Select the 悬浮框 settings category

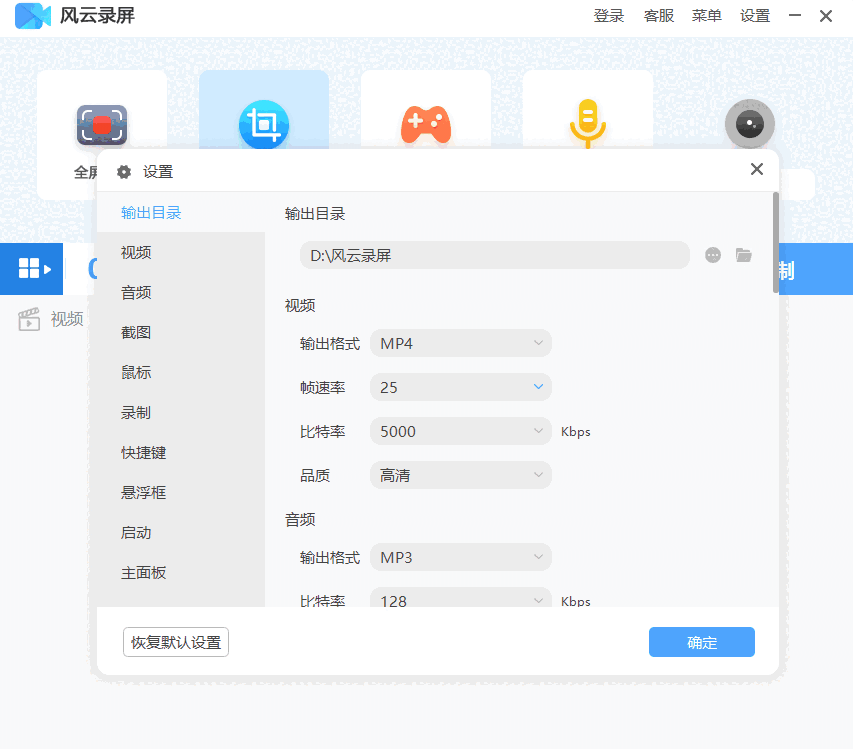pyautogui.click(x=181, y=493)
